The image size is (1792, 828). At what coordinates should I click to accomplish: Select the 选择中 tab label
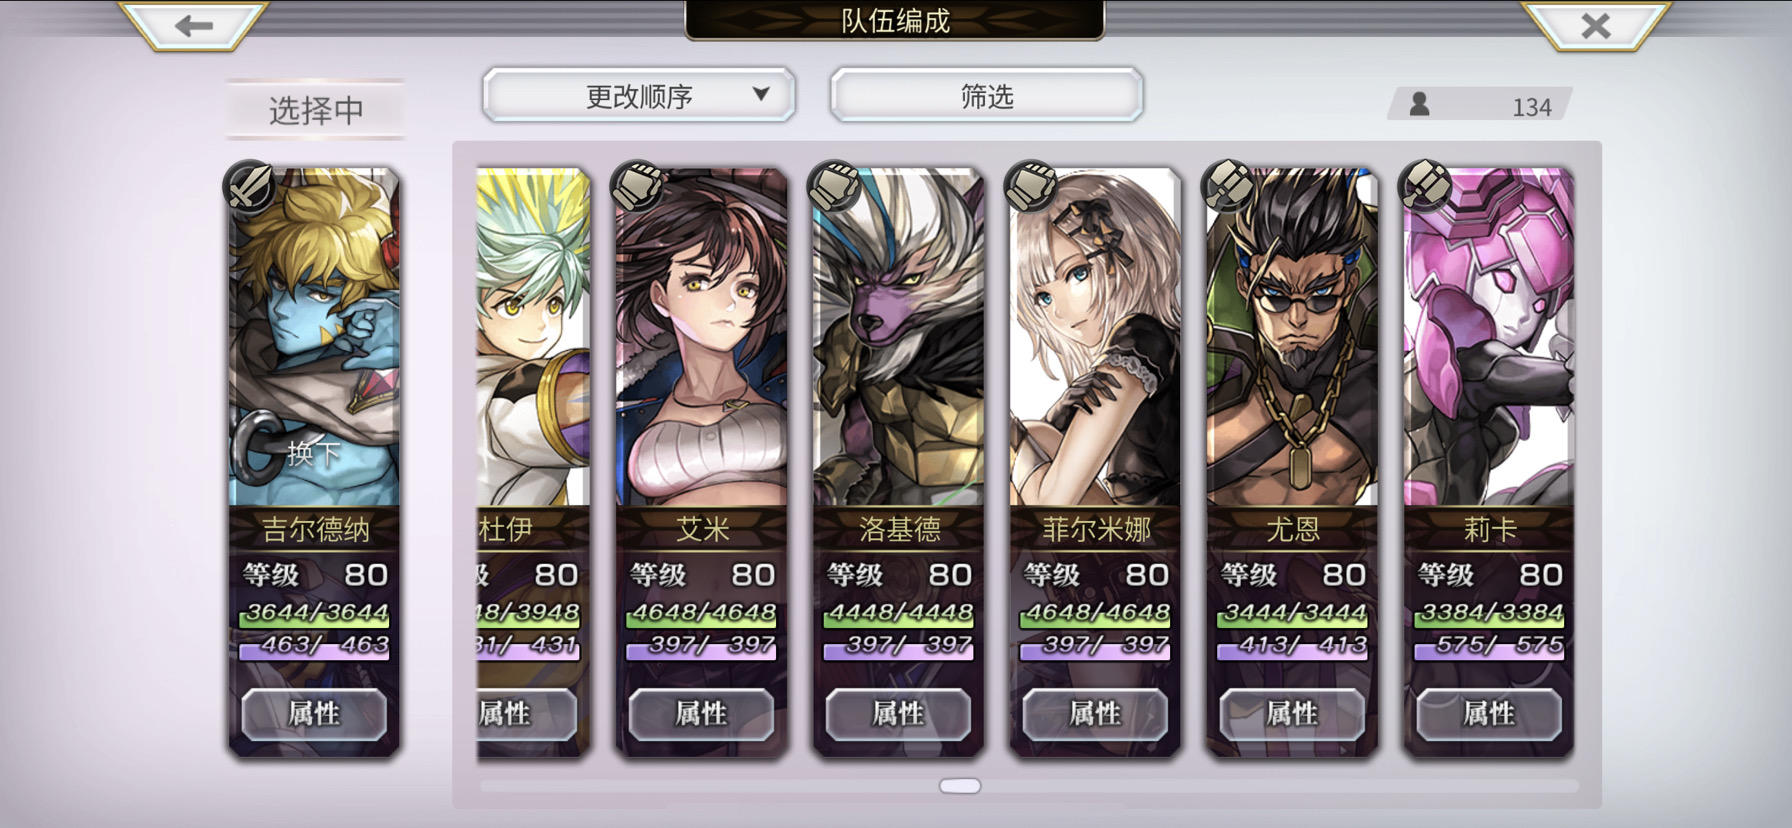316,110
